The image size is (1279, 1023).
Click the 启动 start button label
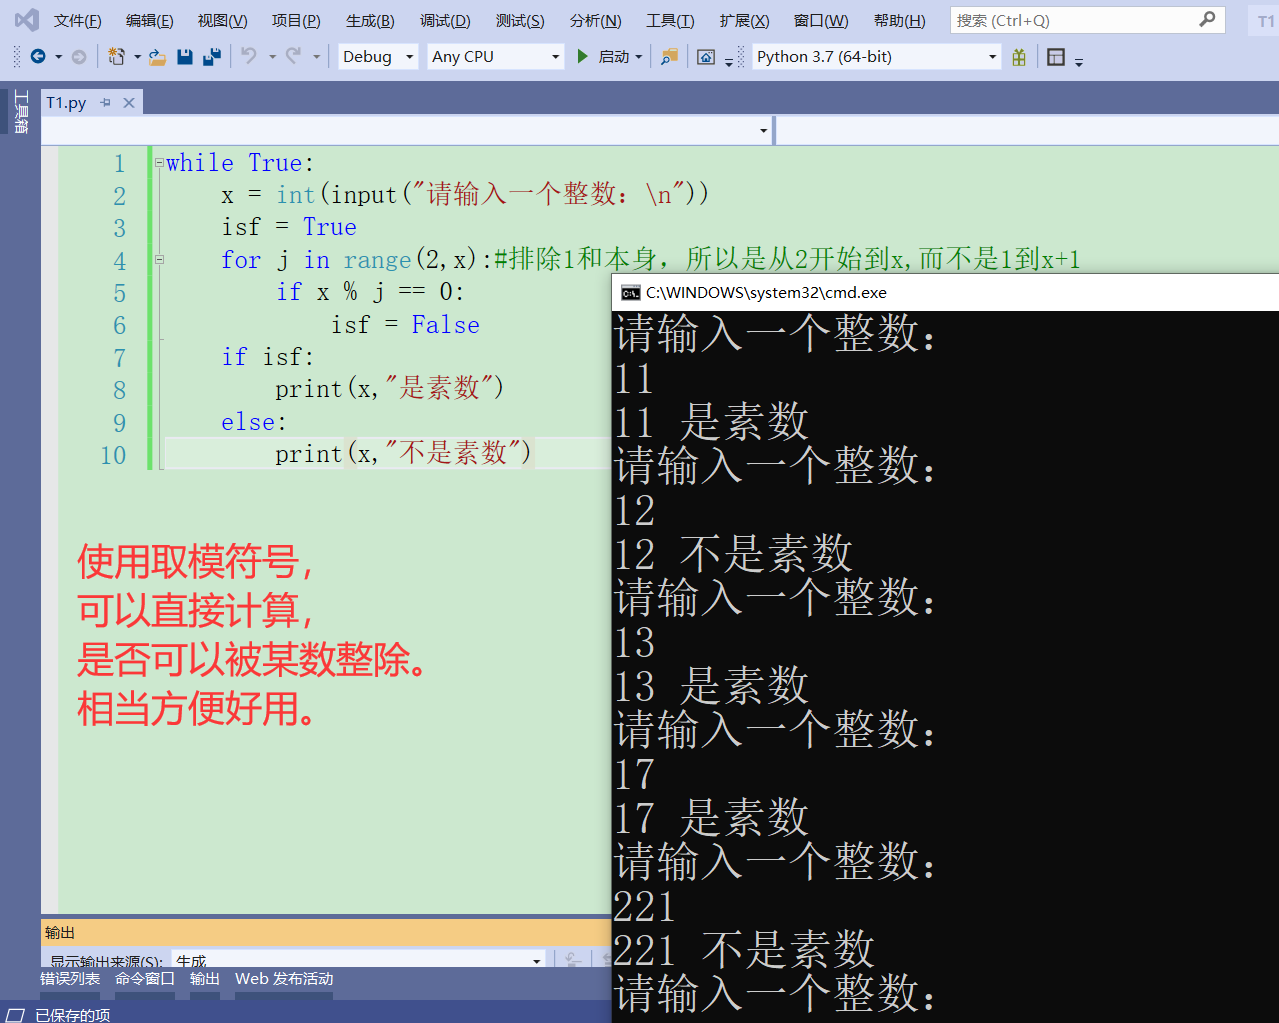pyautogui.click(x=614, y=57)
